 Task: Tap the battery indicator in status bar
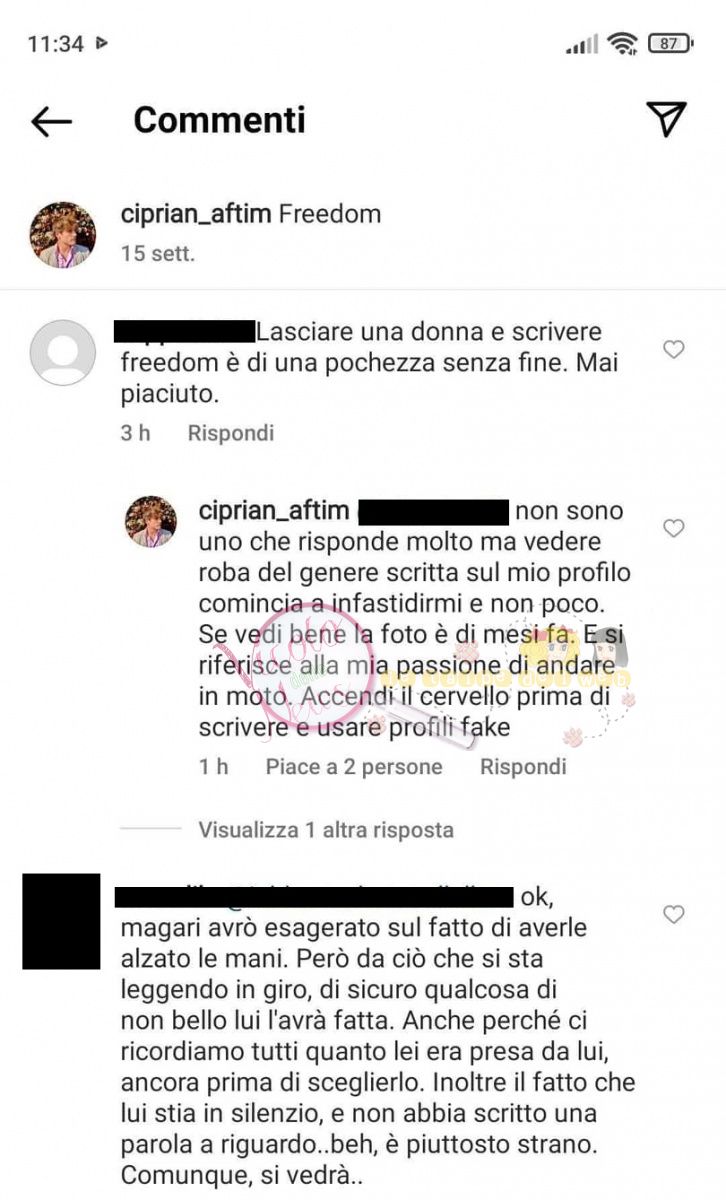(x=670, y=43)
